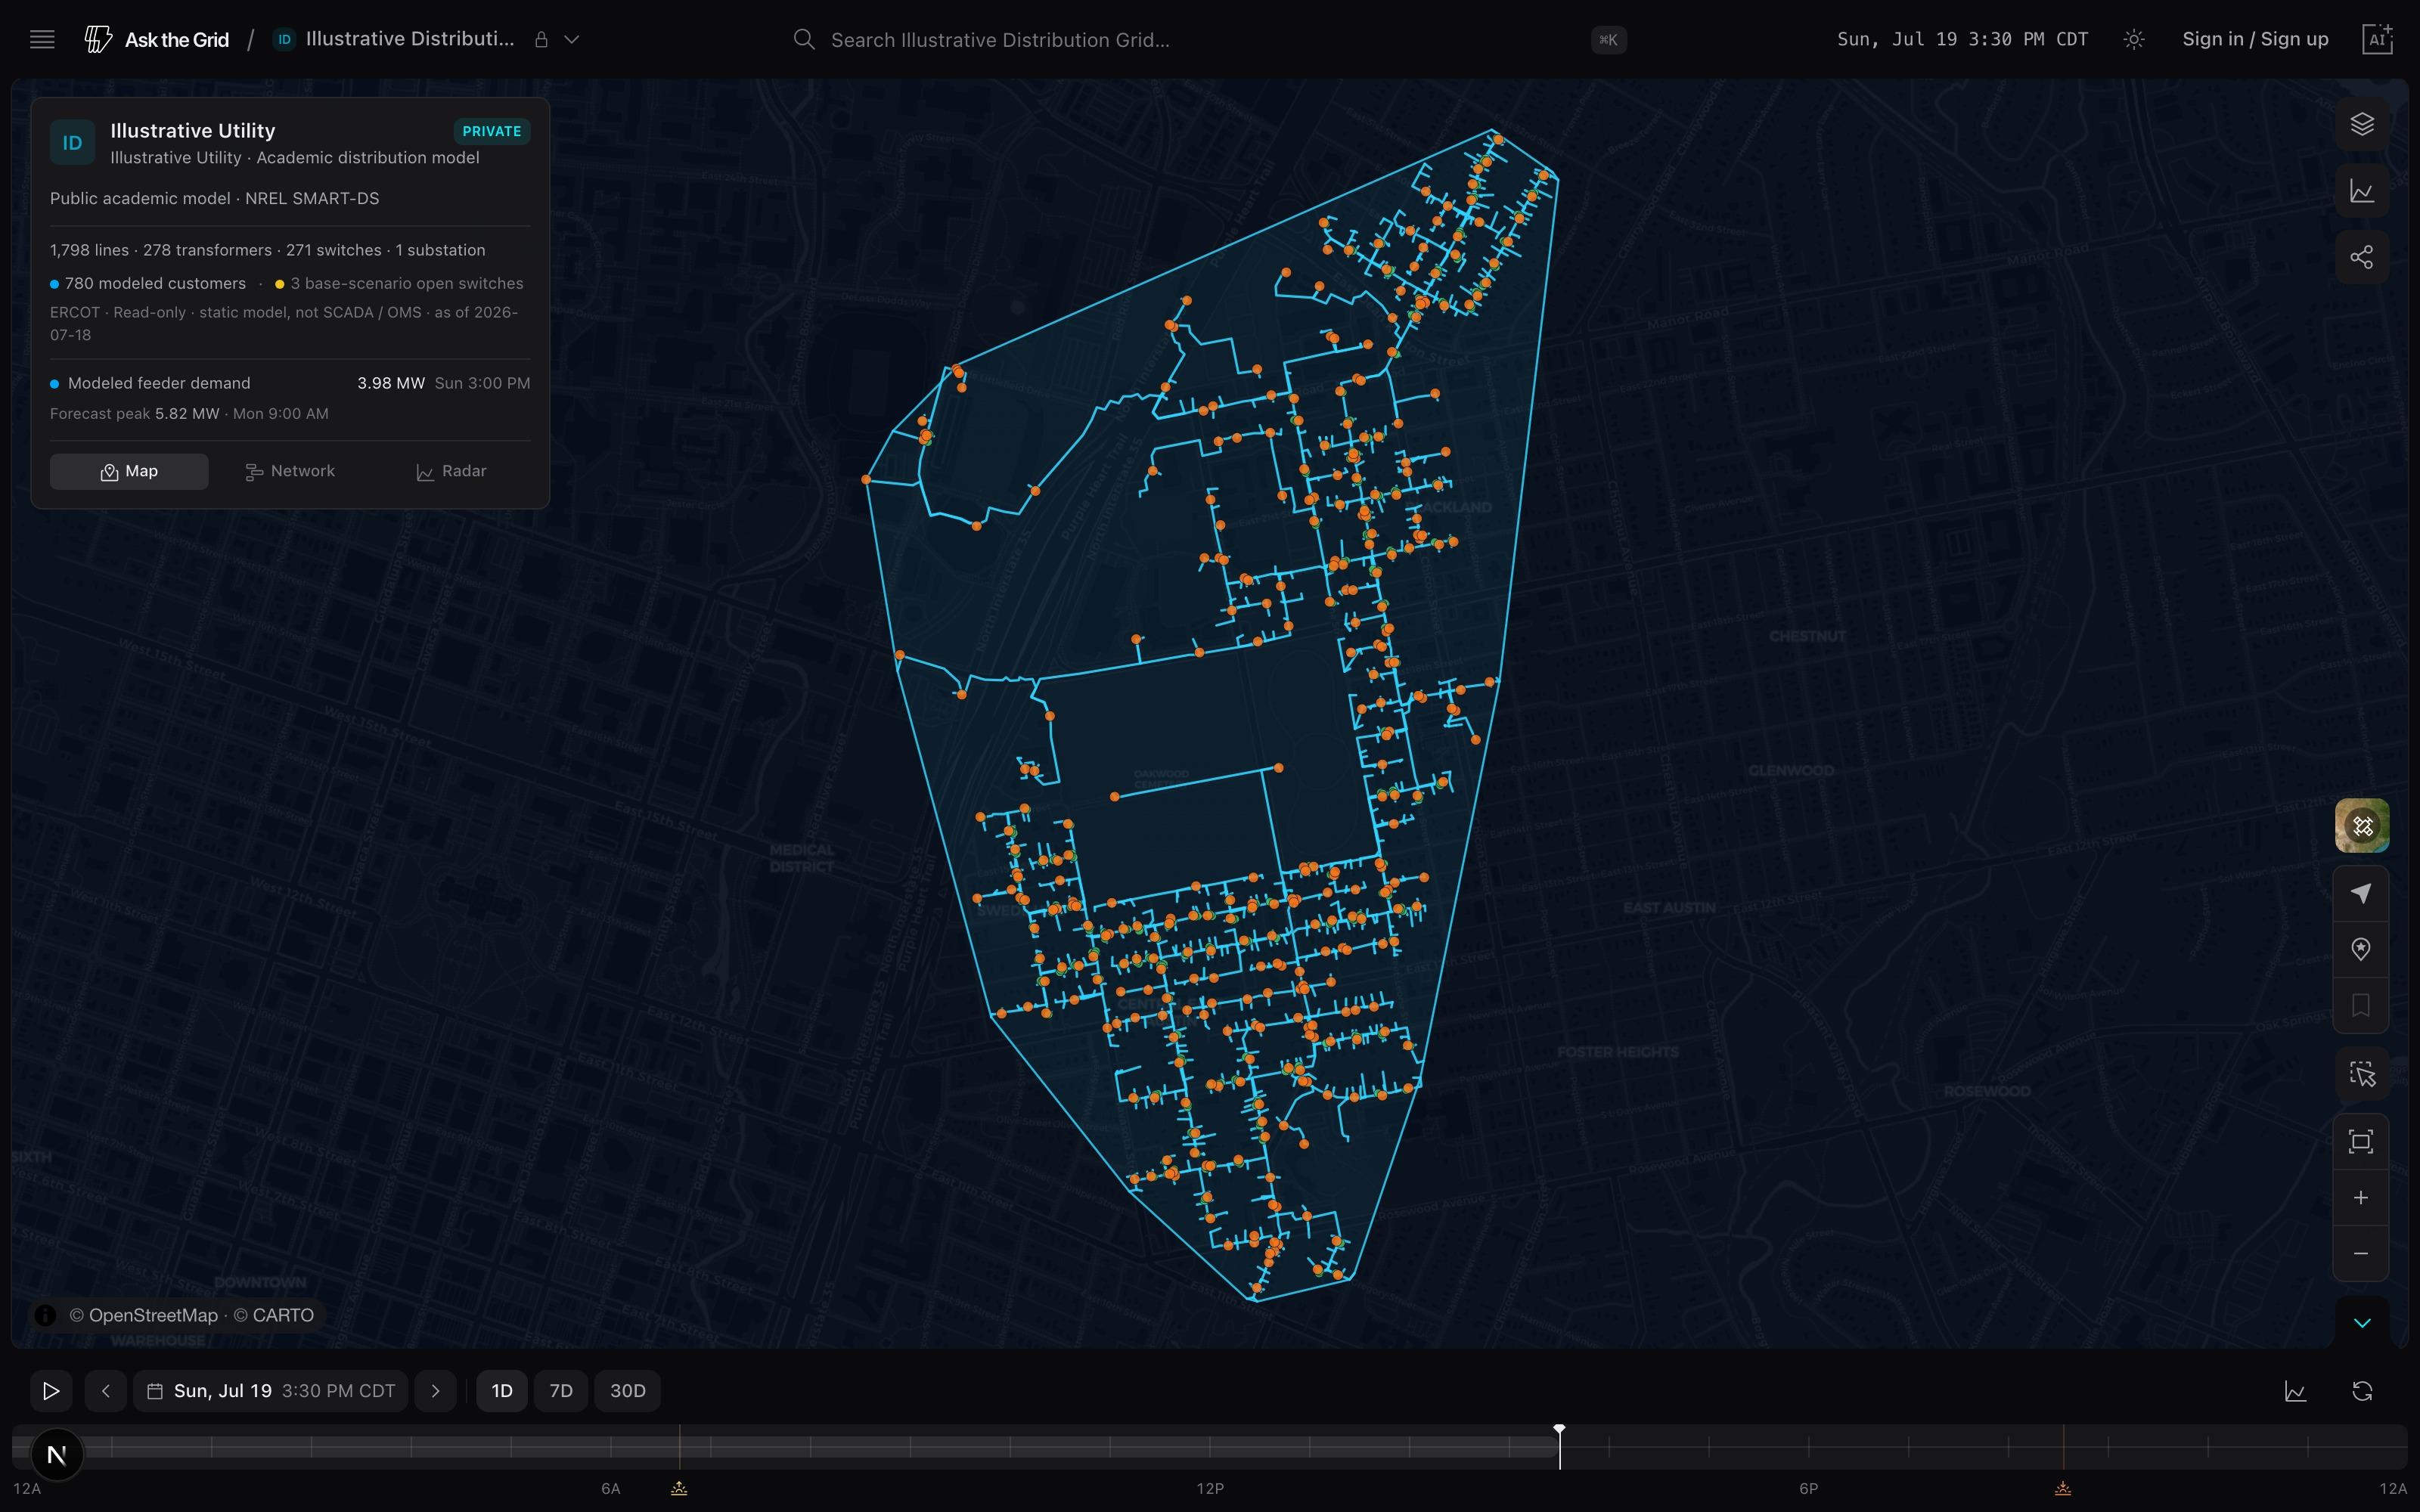This screenshot has width=2420, height=1512.
Task: Click the N compass button
Action: pos(57,1455)
